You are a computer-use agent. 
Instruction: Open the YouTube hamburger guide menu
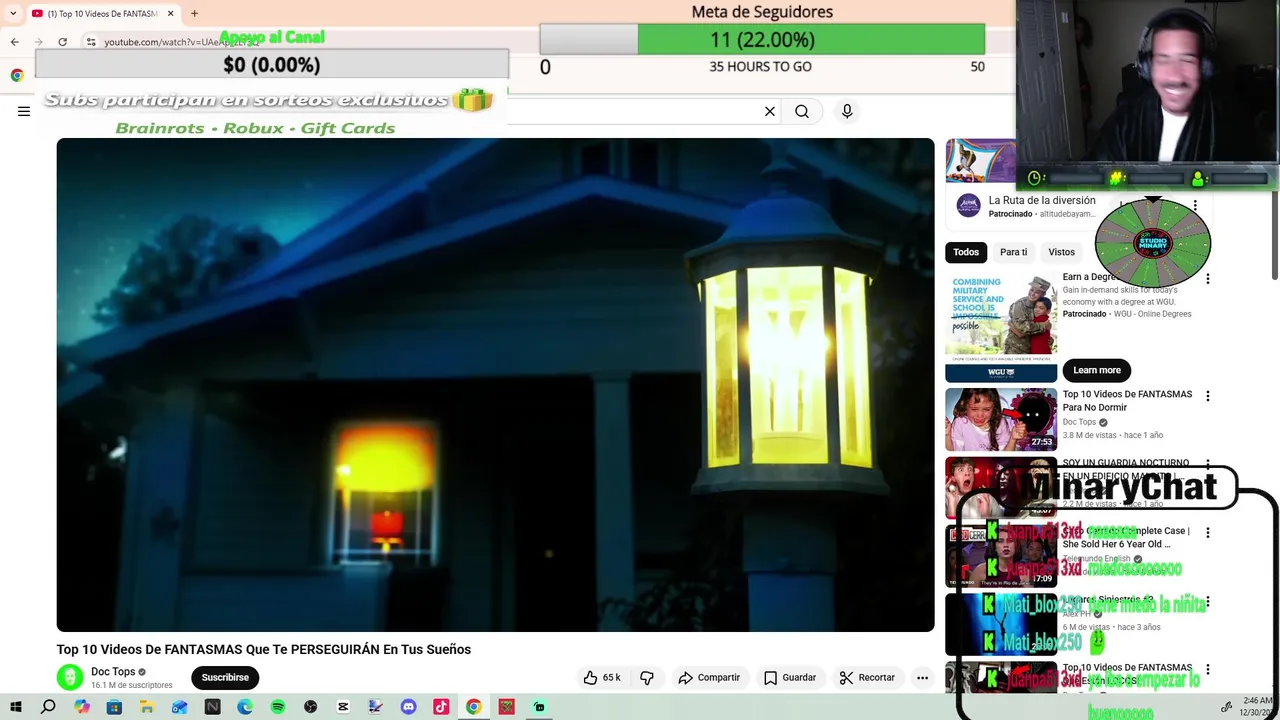pos(24,111)
